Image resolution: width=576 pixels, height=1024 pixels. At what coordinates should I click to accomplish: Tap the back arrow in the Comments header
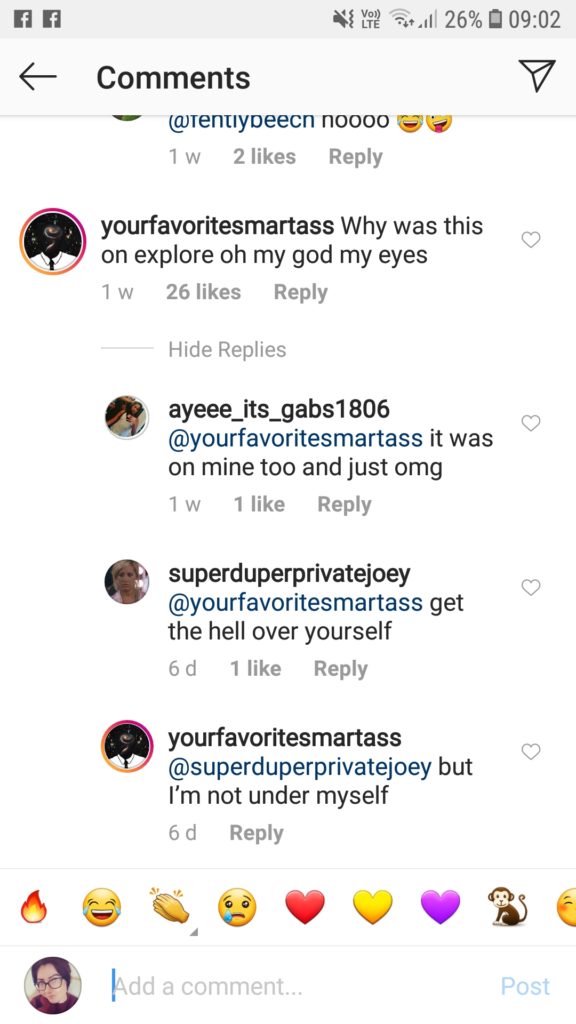tap(37, 77)
